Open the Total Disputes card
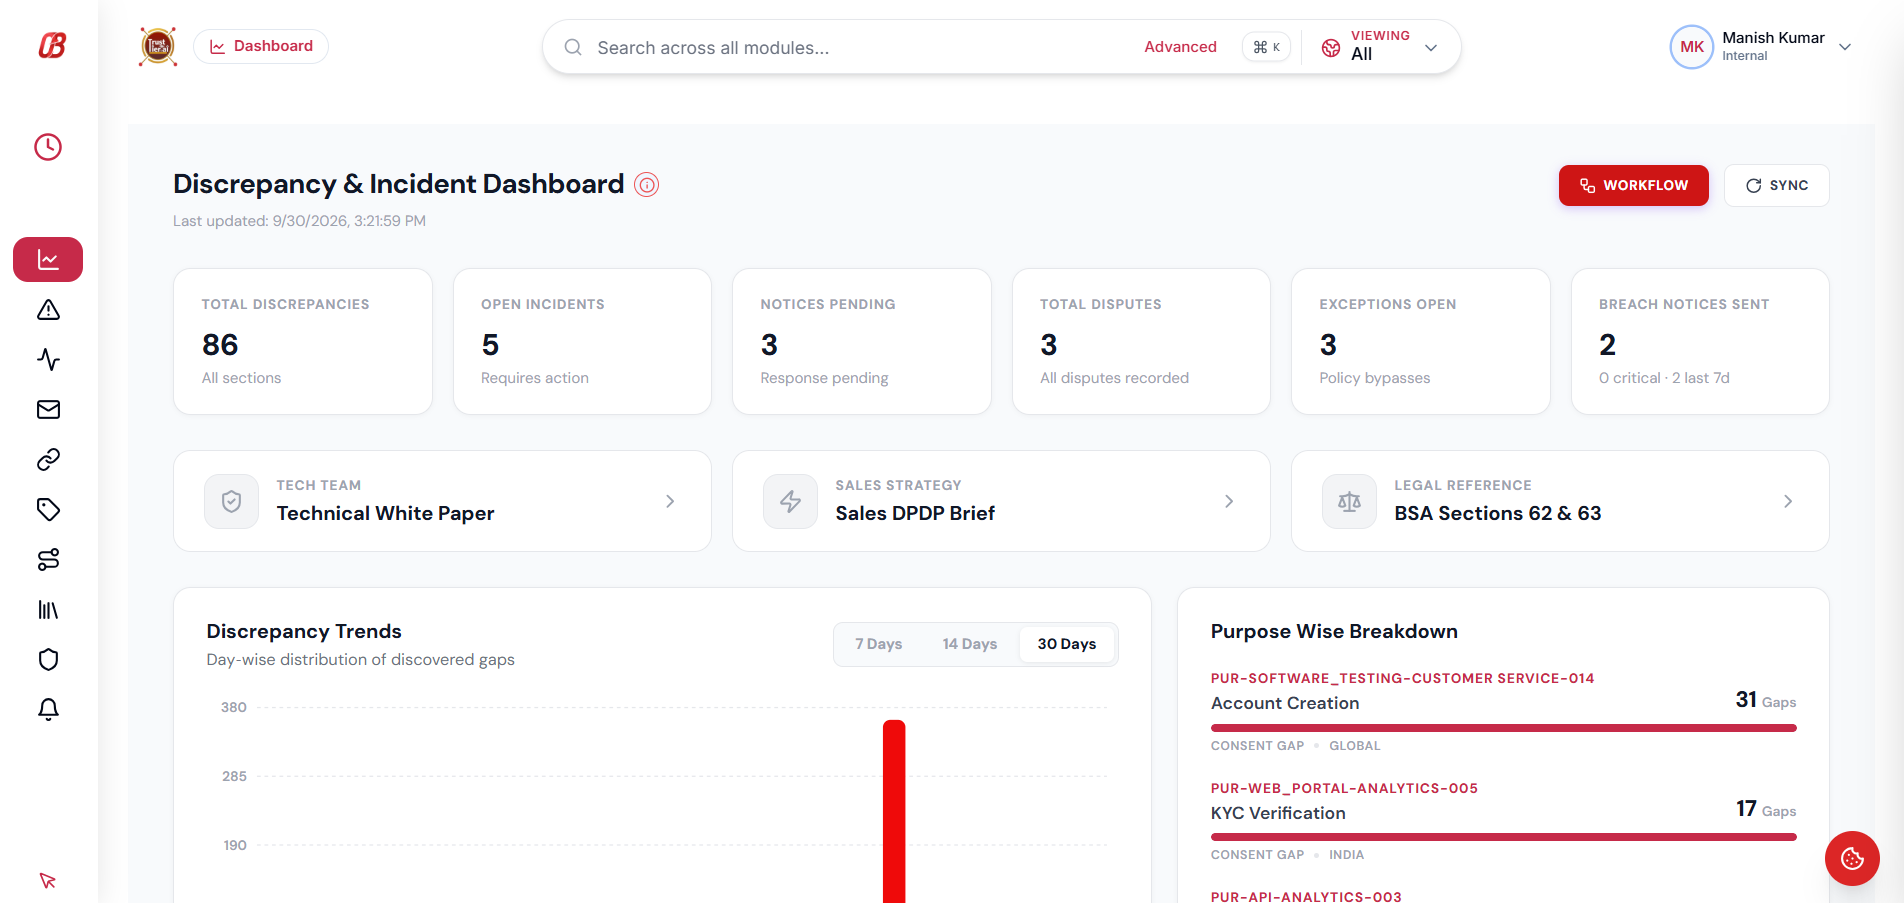This screenshot has height=903, width=1904. [x=1141, y=341]
